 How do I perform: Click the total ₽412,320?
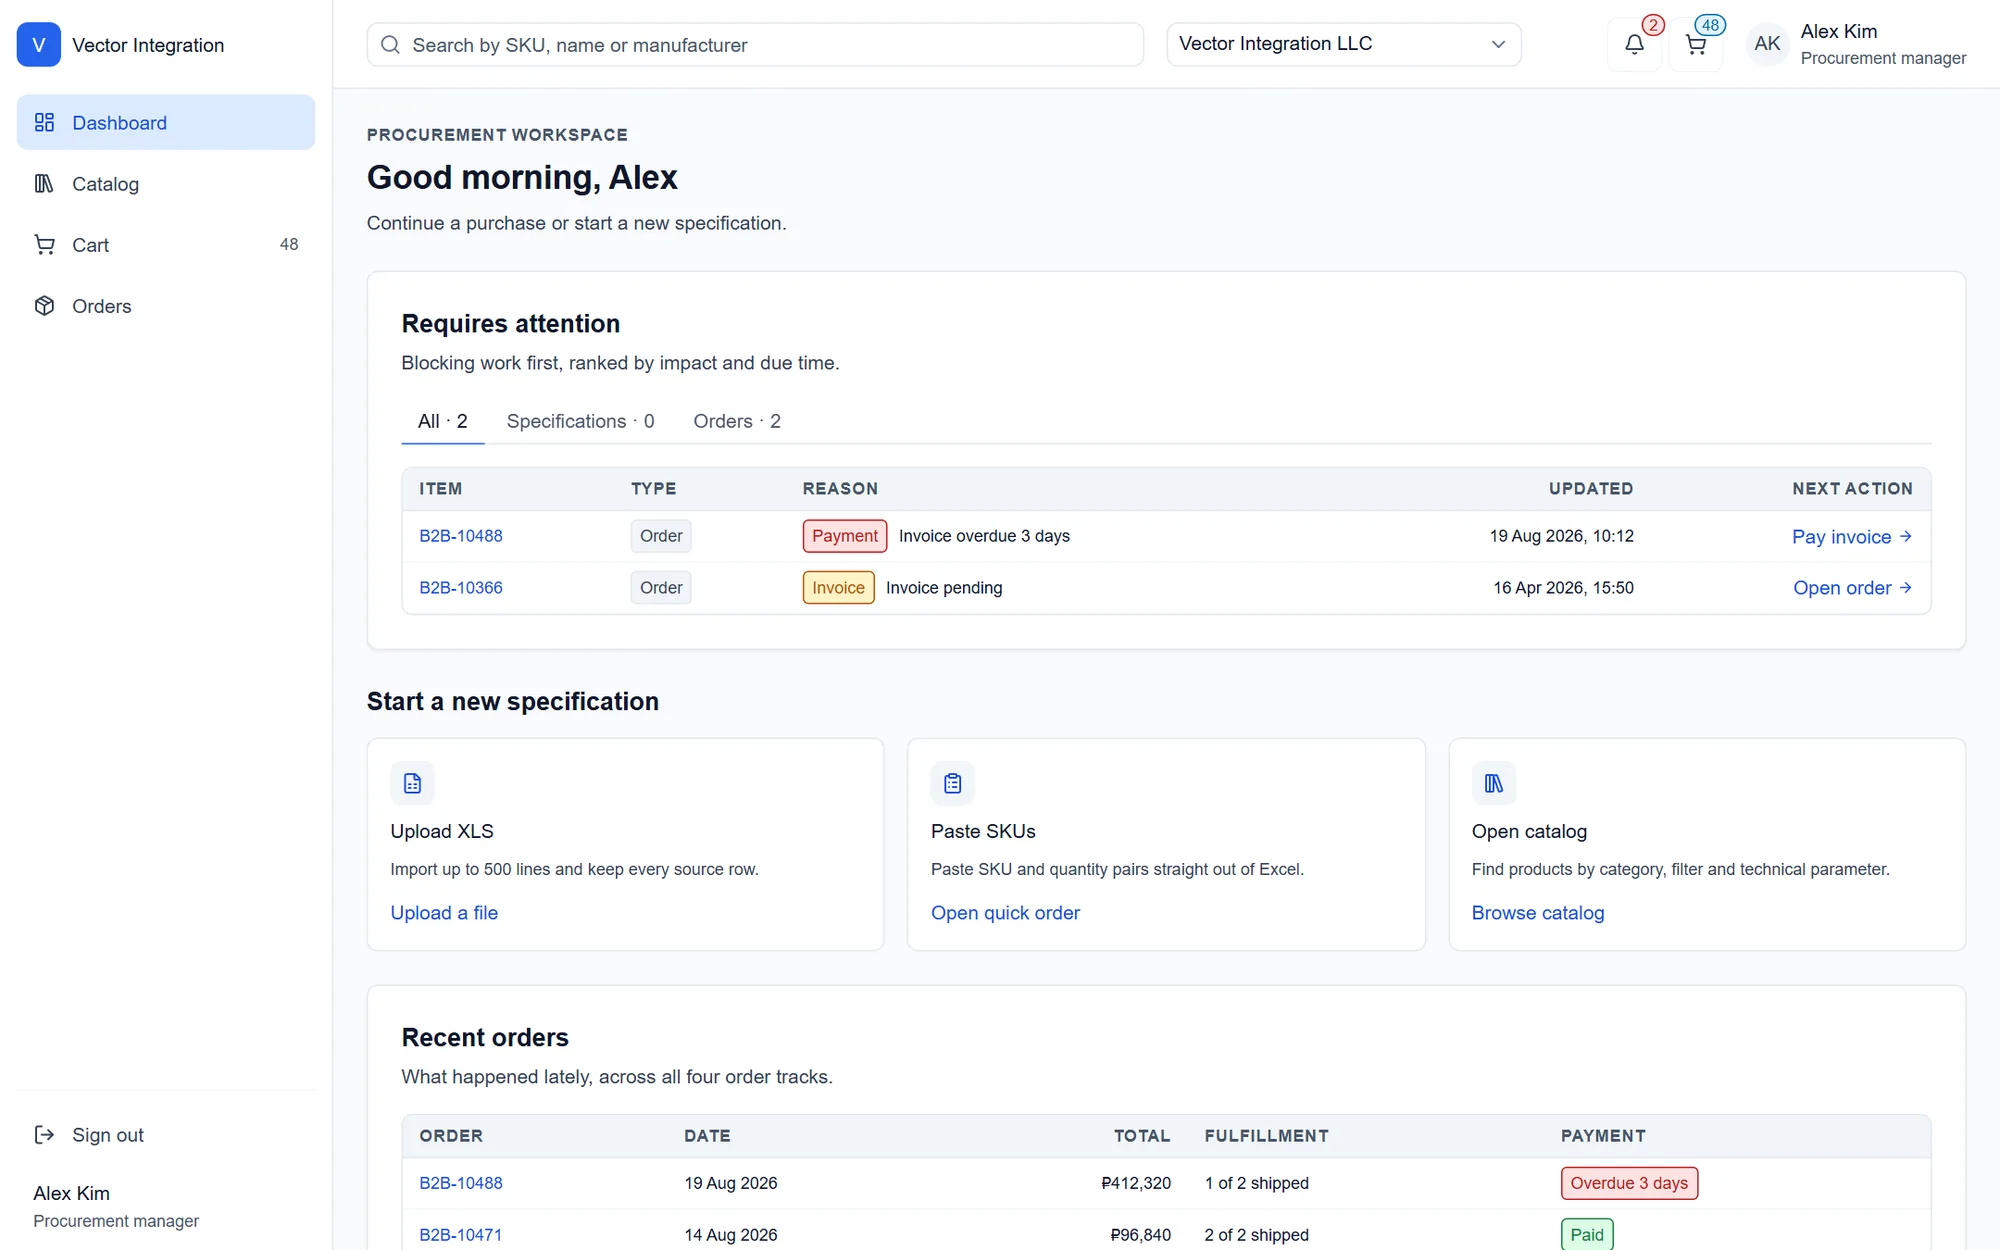click(x=1136, y=1183)
